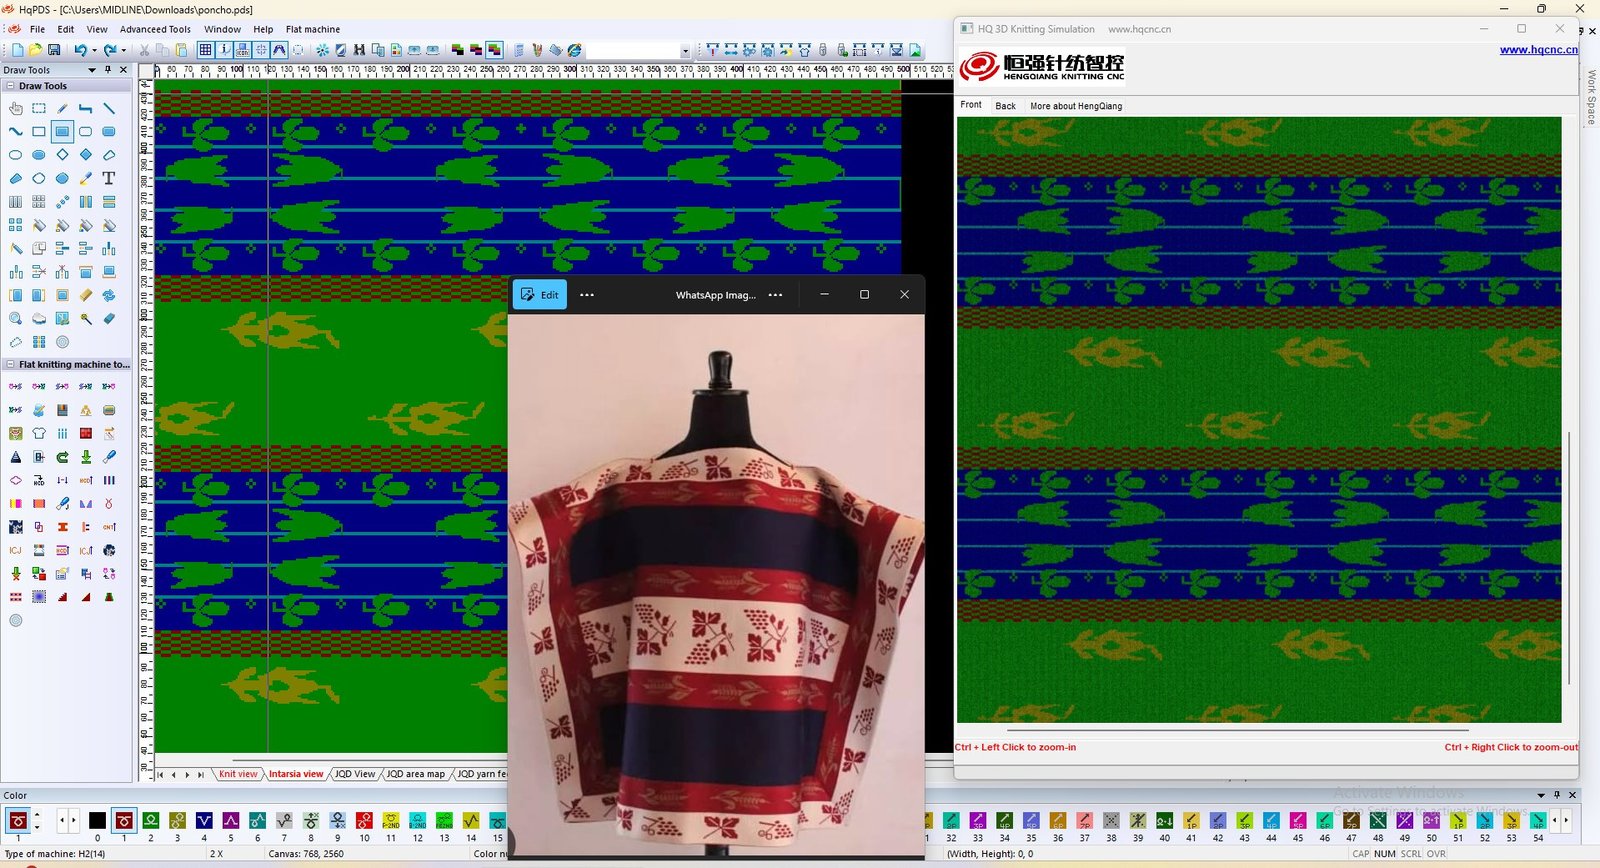Select red color swatch 10
The height and width of the screenshot is (868, 1600).
coord(364,821)
